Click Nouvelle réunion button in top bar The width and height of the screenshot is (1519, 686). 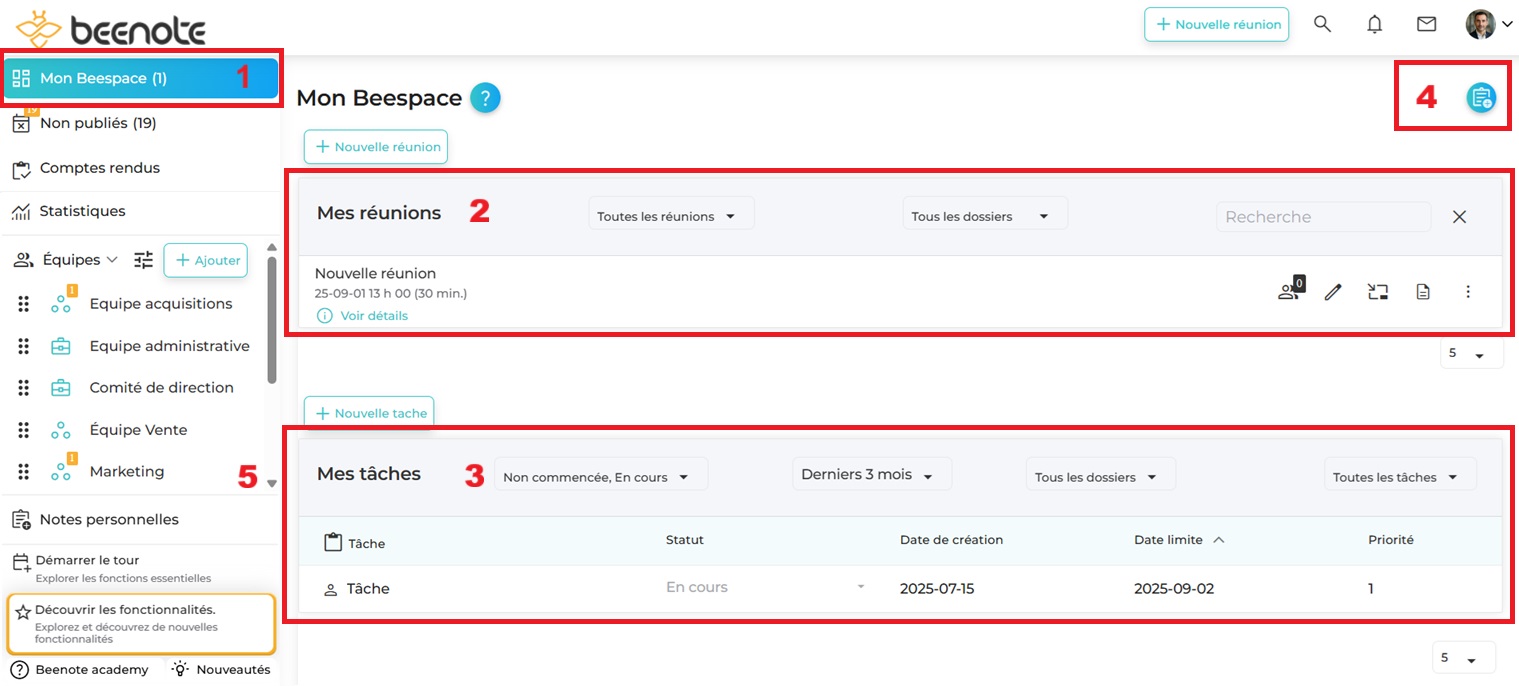[x=1217, y=24]
